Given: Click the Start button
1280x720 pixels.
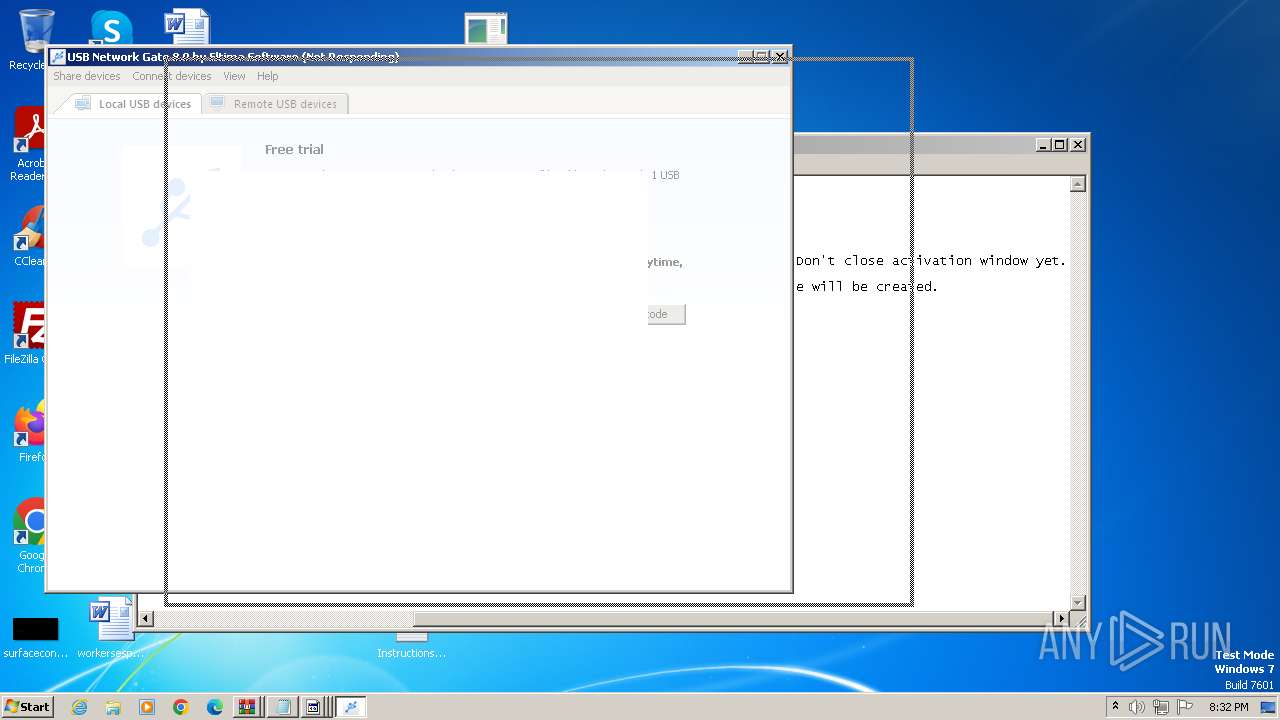Looking at the screenshot, I should point(28,707).
